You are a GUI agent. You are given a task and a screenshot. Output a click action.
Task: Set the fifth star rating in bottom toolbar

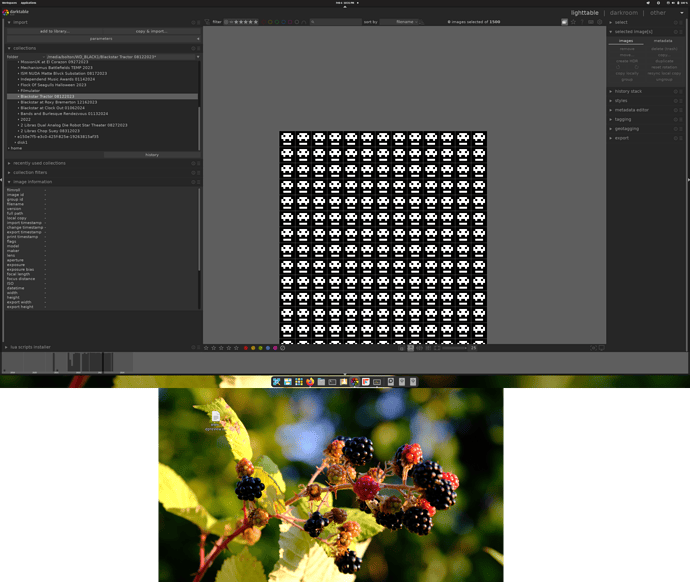[236, 348]
